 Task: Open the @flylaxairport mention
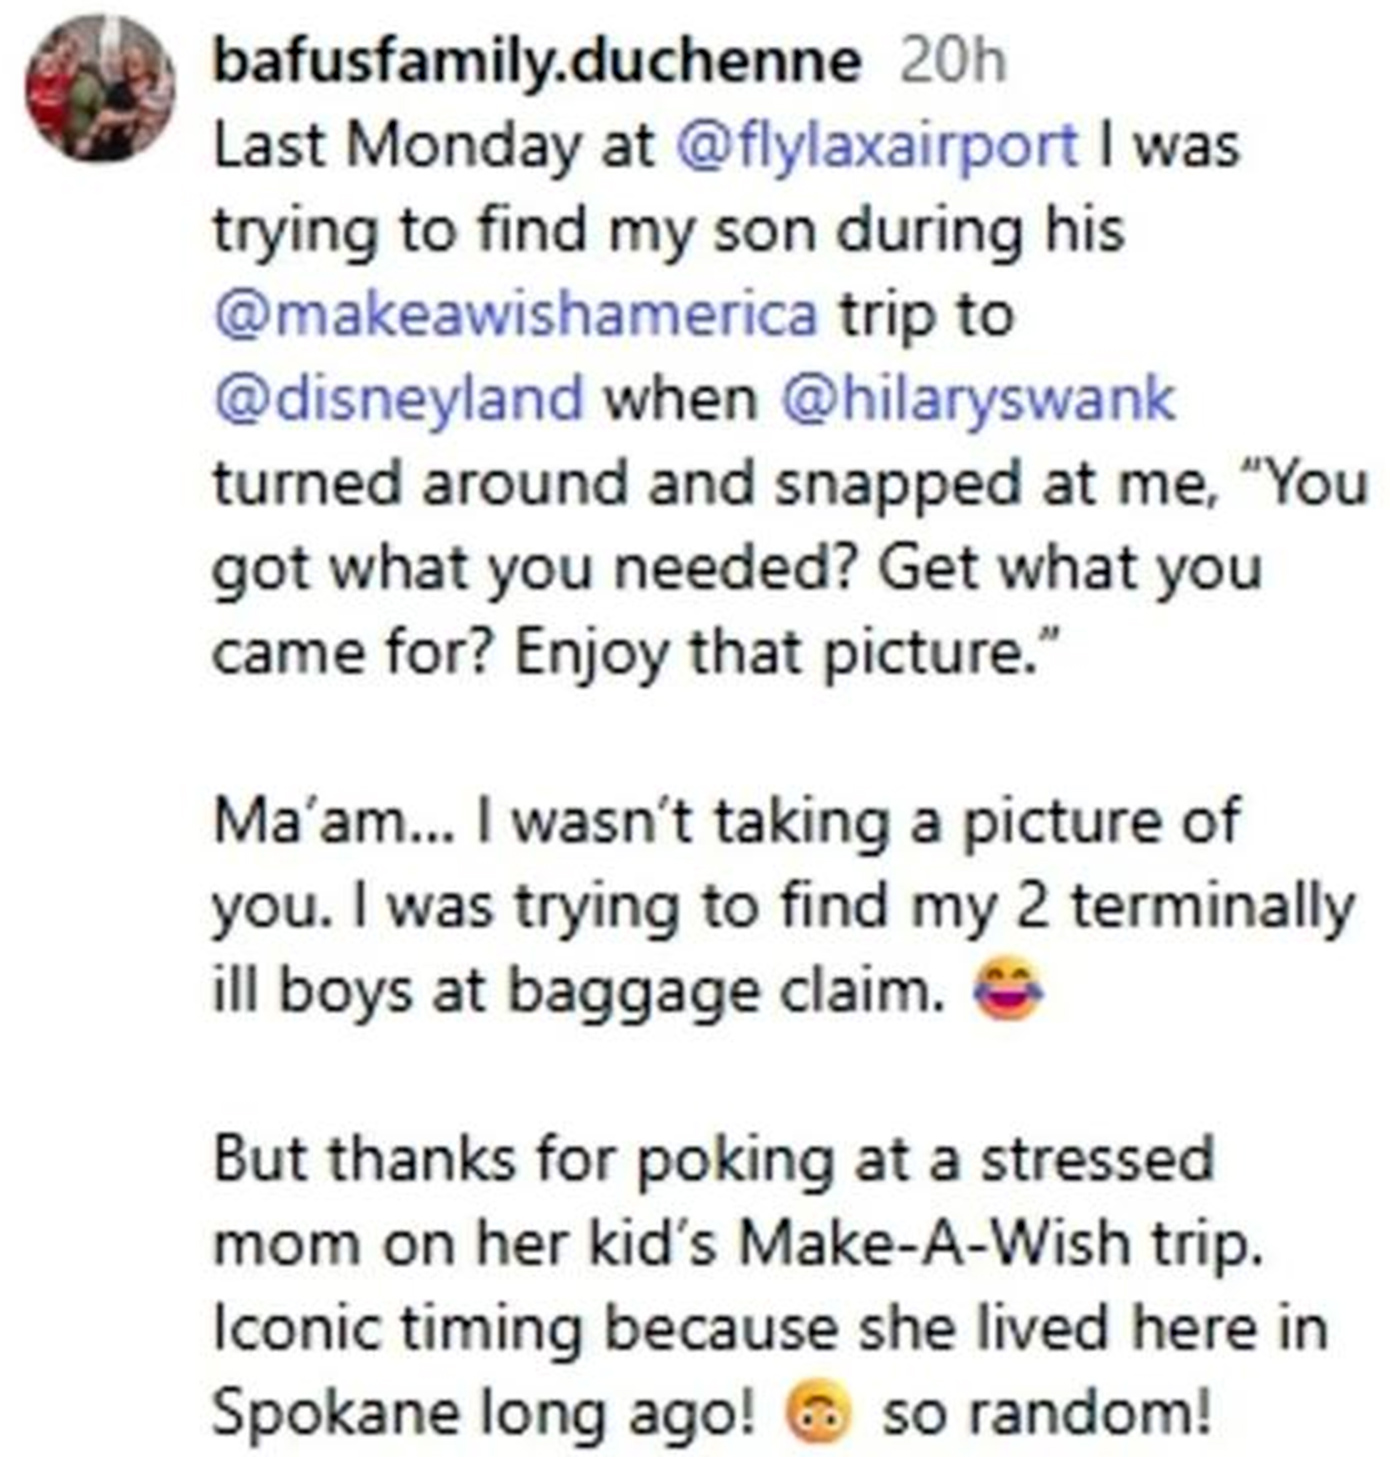[x=878, y=146]
